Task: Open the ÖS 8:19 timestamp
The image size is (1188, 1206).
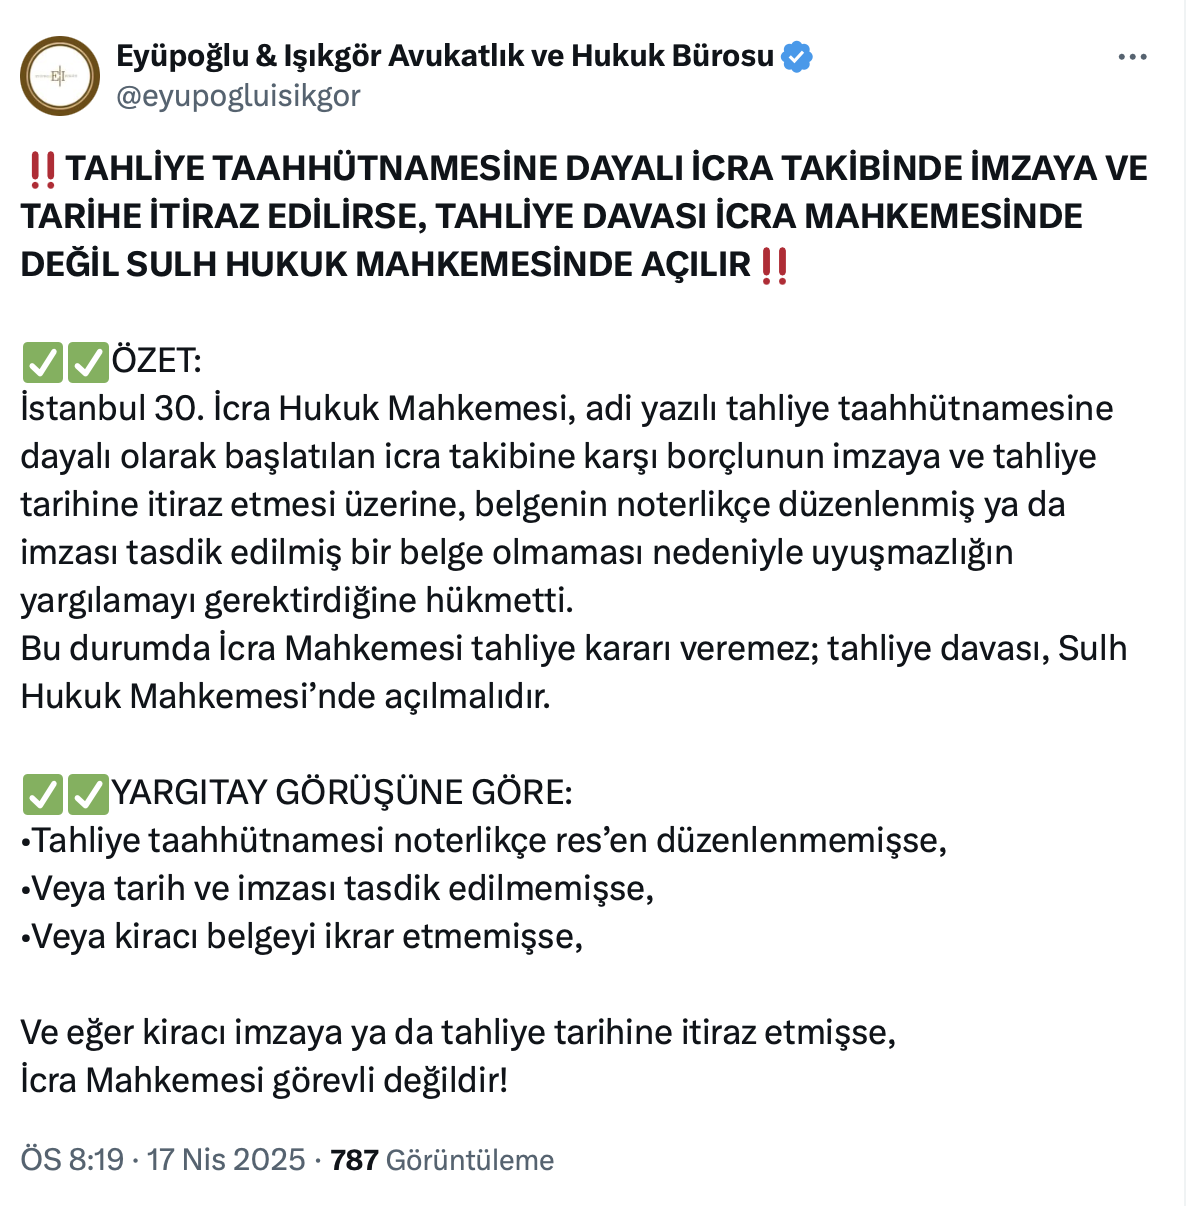Action: [72, 1160]
